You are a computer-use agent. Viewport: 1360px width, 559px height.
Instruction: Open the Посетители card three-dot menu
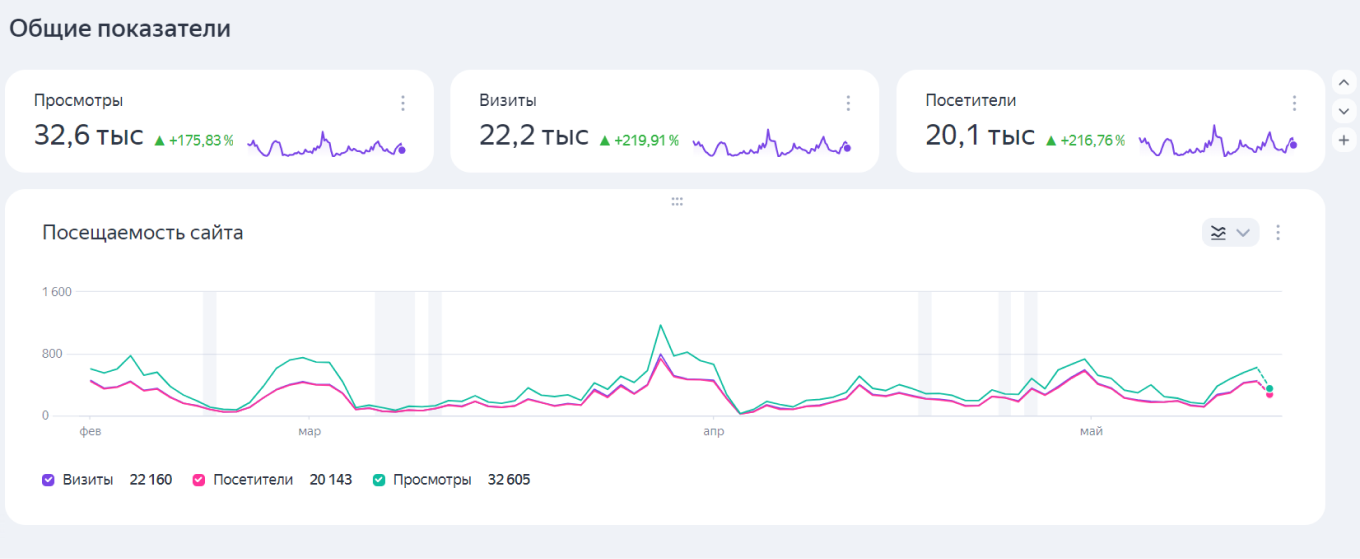coord(1294,103)
